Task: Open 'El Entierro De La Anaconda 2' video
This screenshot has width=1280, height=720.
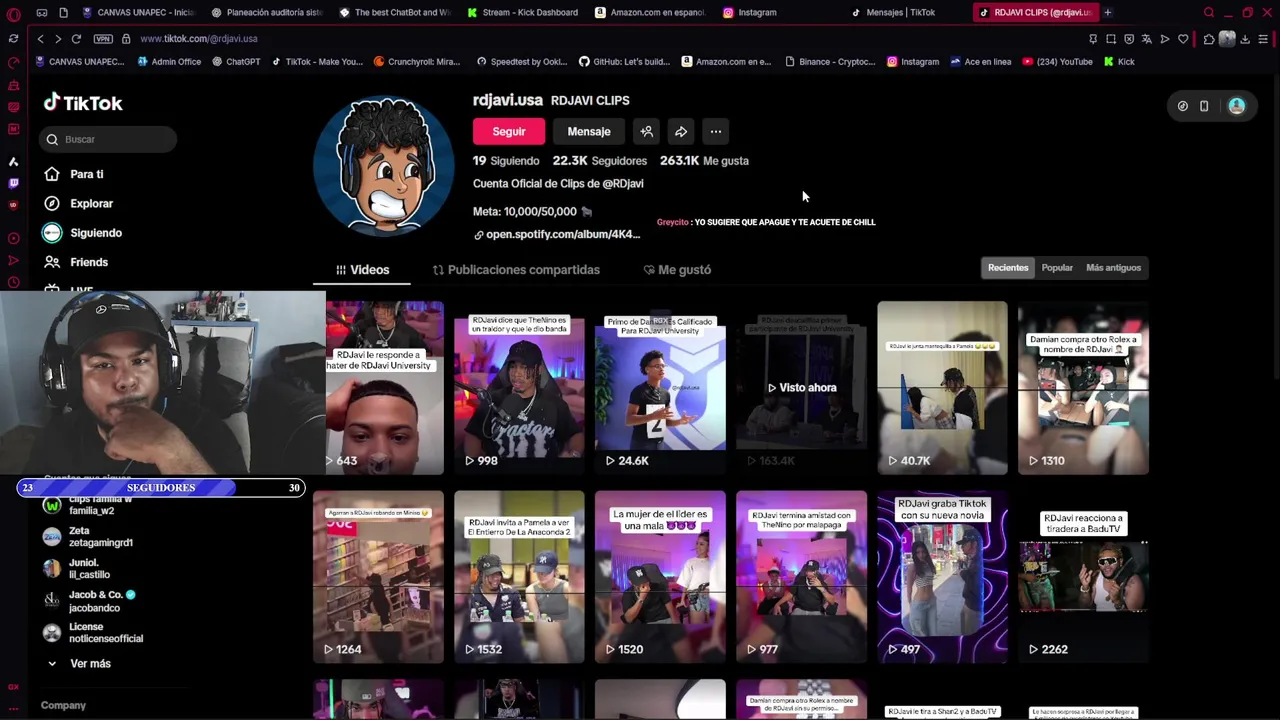Action: pos(519,576)
